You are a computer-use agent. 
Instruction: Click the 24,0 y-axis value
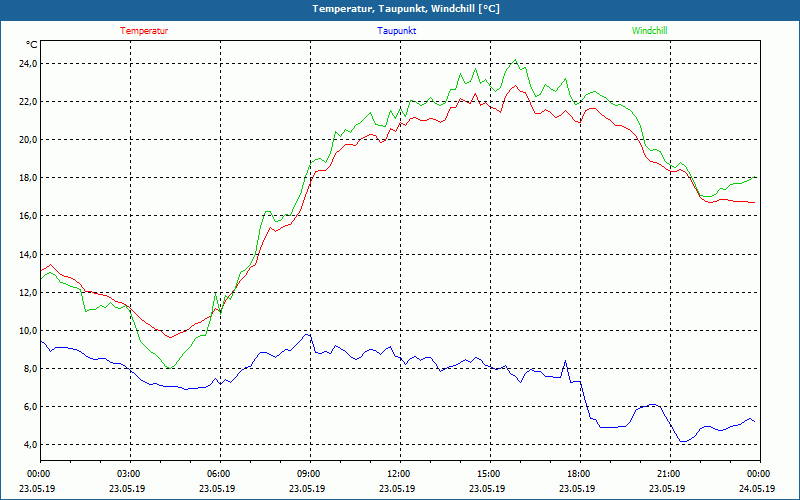(28, 64)
